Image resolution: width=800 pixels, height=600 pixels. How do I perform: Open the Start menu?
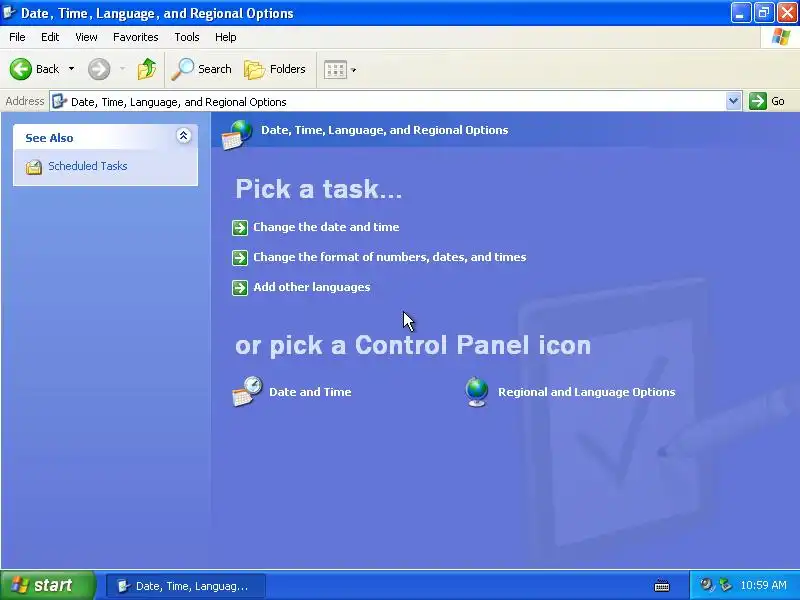click(48, 585)
